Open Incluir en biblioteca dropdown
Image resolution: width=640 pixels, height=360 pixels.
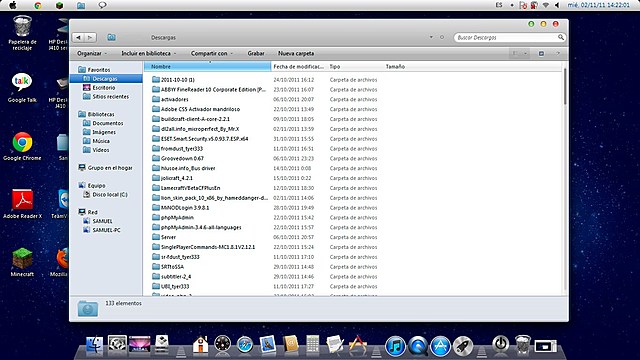[x=149, y=53]
